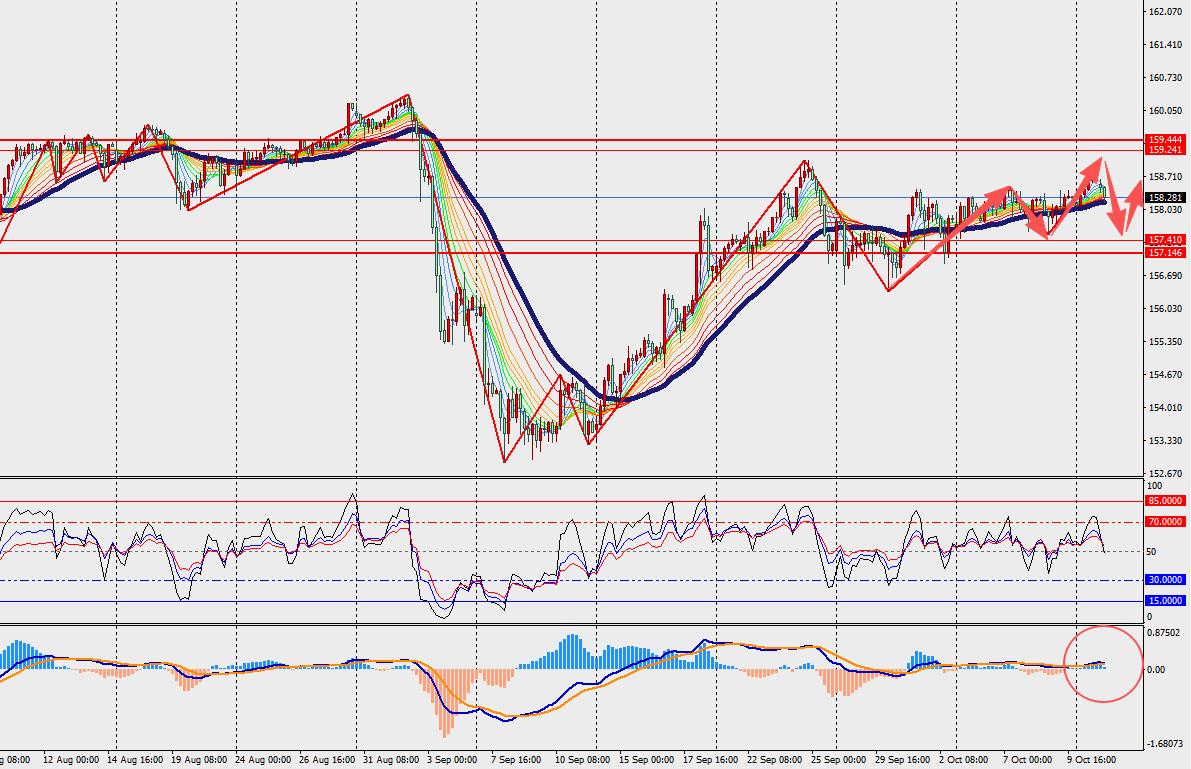The image size is (1191, 769).
Task: Select the 3 Sep 00:00 time label
Action: (452, 760)
